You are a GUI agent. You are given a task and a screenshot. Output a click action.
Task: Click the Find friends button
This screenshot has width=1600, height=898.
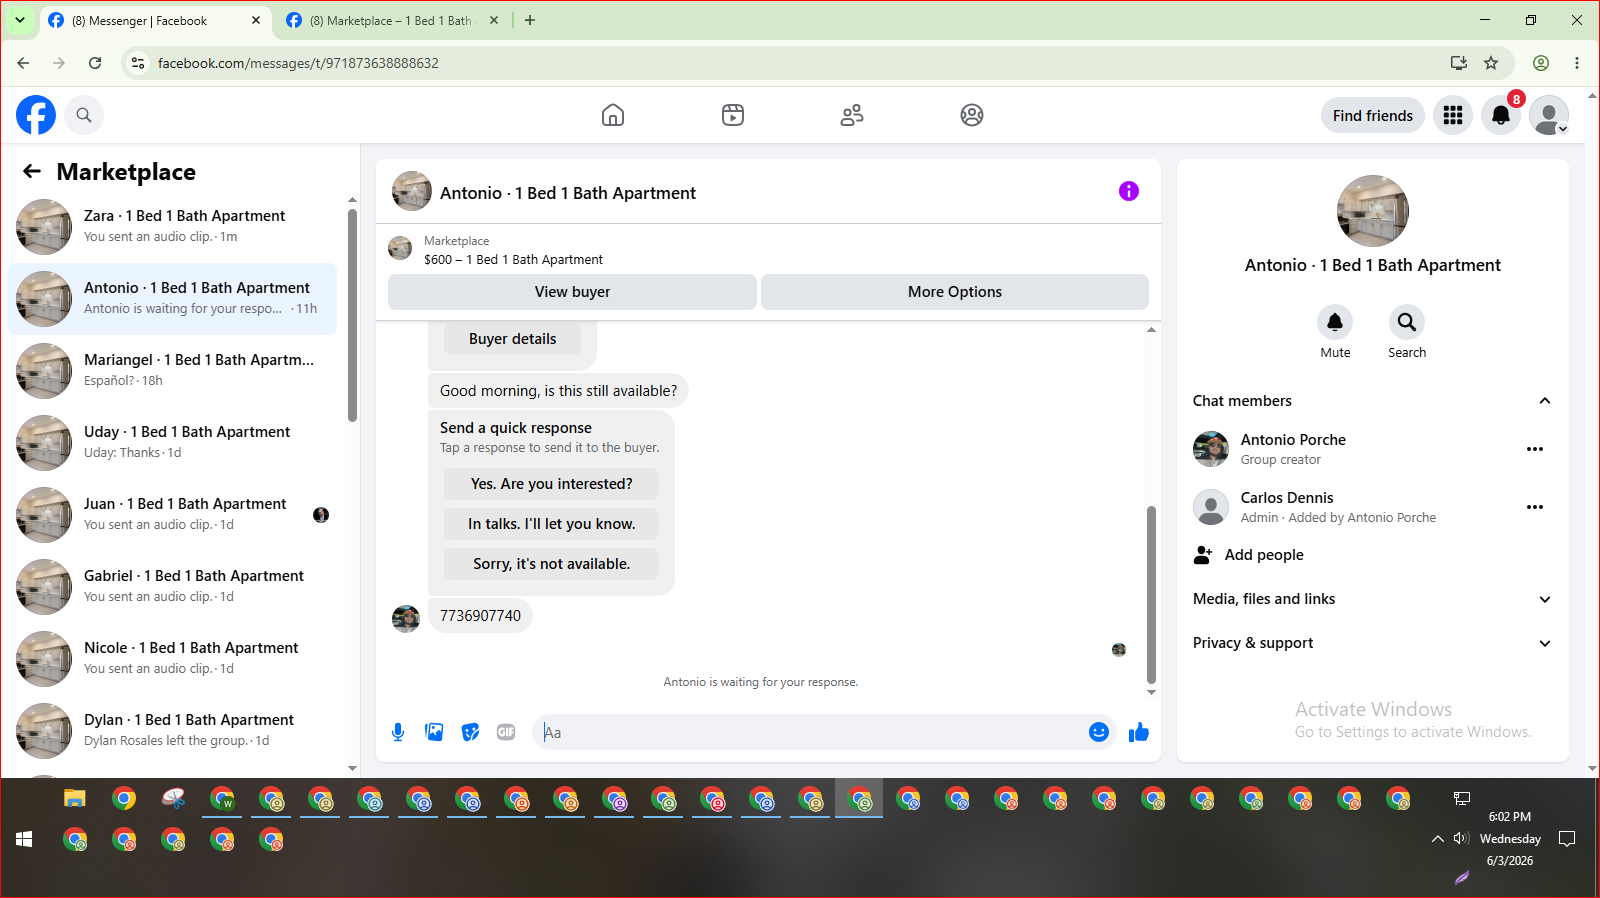1373,115
